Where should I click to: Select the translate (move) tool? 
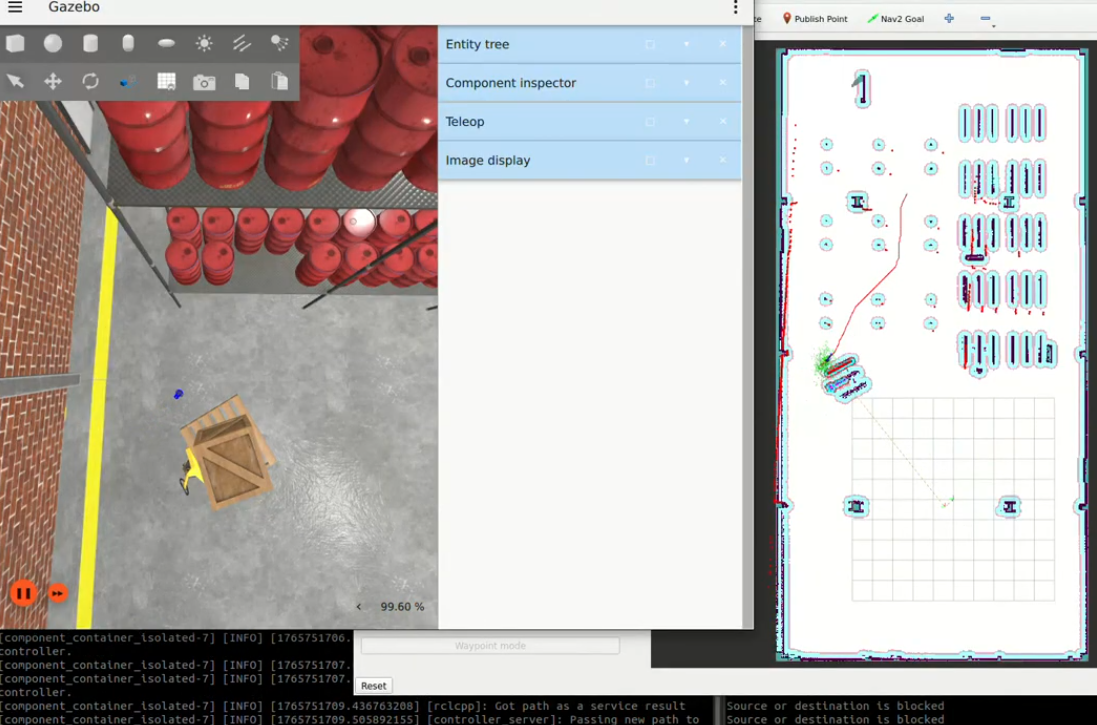tap(53, 82)
